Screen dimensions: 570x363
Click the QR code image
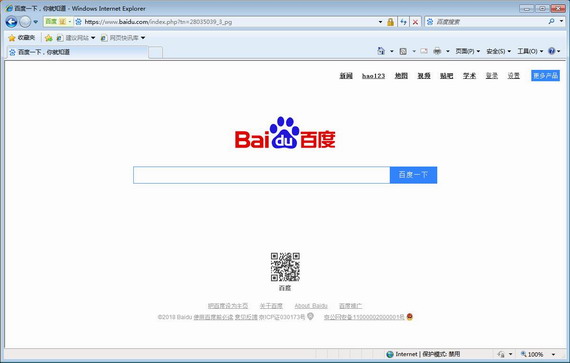(x=285, y=267)
